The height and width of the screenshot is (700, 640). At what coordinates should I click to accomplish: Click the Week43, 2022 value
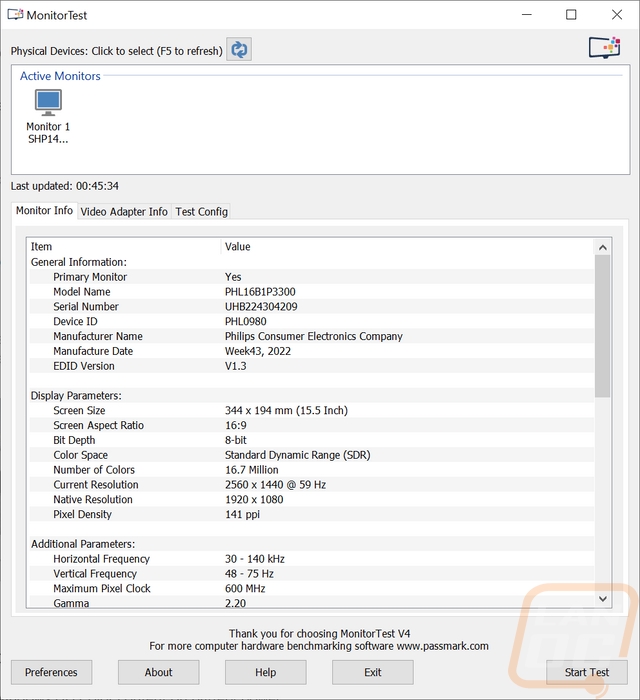[x=258, y=351]
